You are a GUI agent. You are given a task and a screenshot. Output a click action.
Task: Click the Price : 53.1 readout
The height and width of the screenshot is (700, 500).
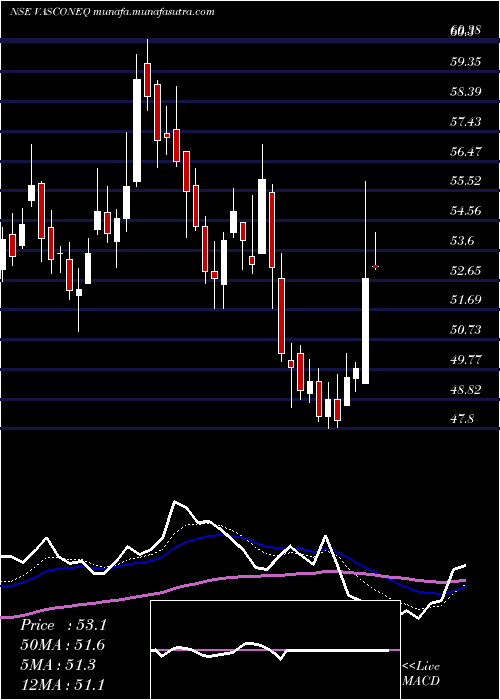point(63,625)
